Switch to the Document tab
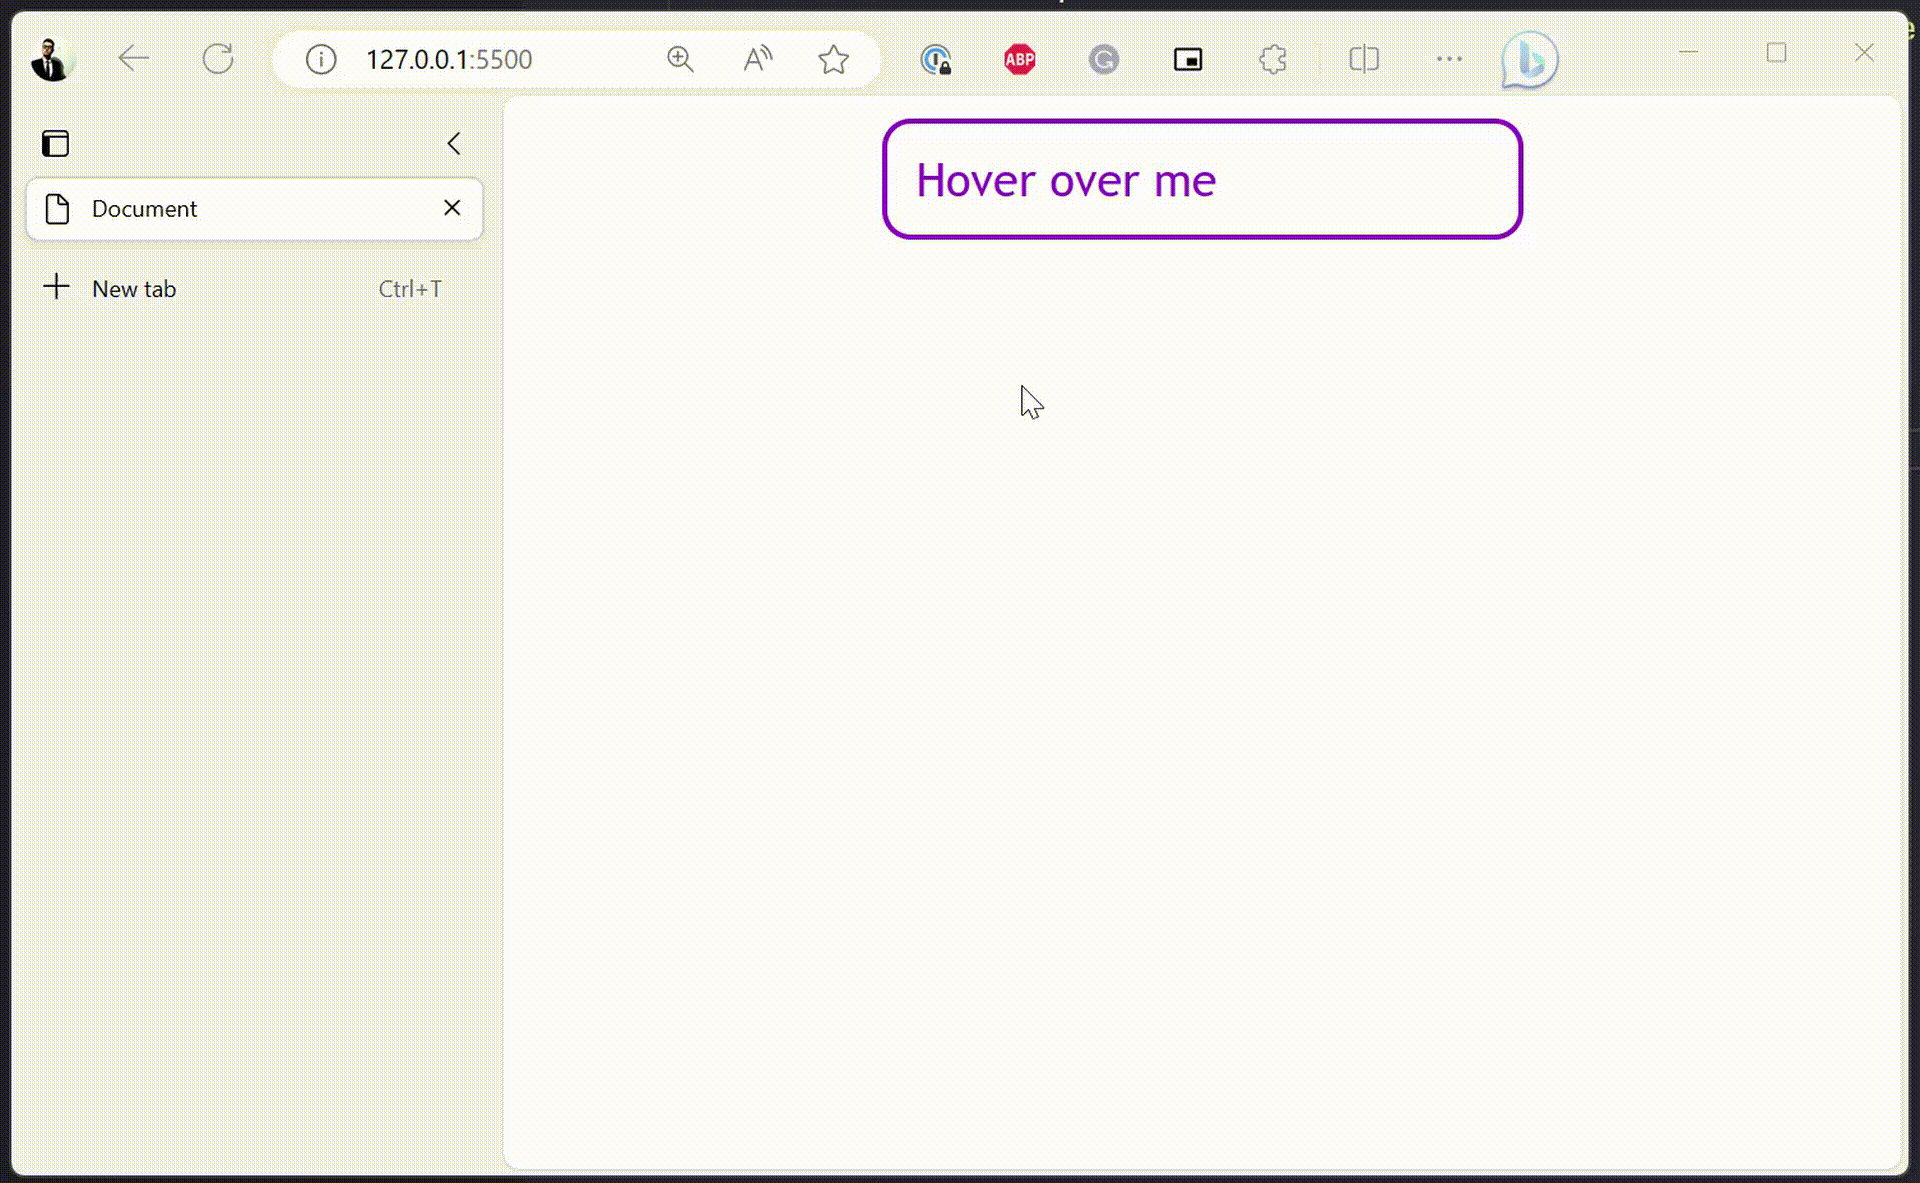1920x1183 pixels. tap(200, 209)
